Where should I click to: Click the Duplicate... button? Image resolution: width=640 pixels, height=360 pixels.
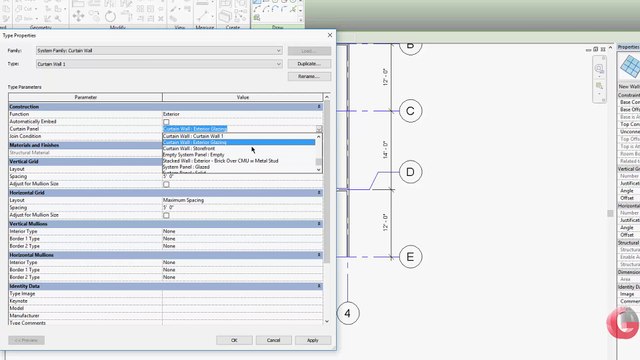(x=309, y=64)
